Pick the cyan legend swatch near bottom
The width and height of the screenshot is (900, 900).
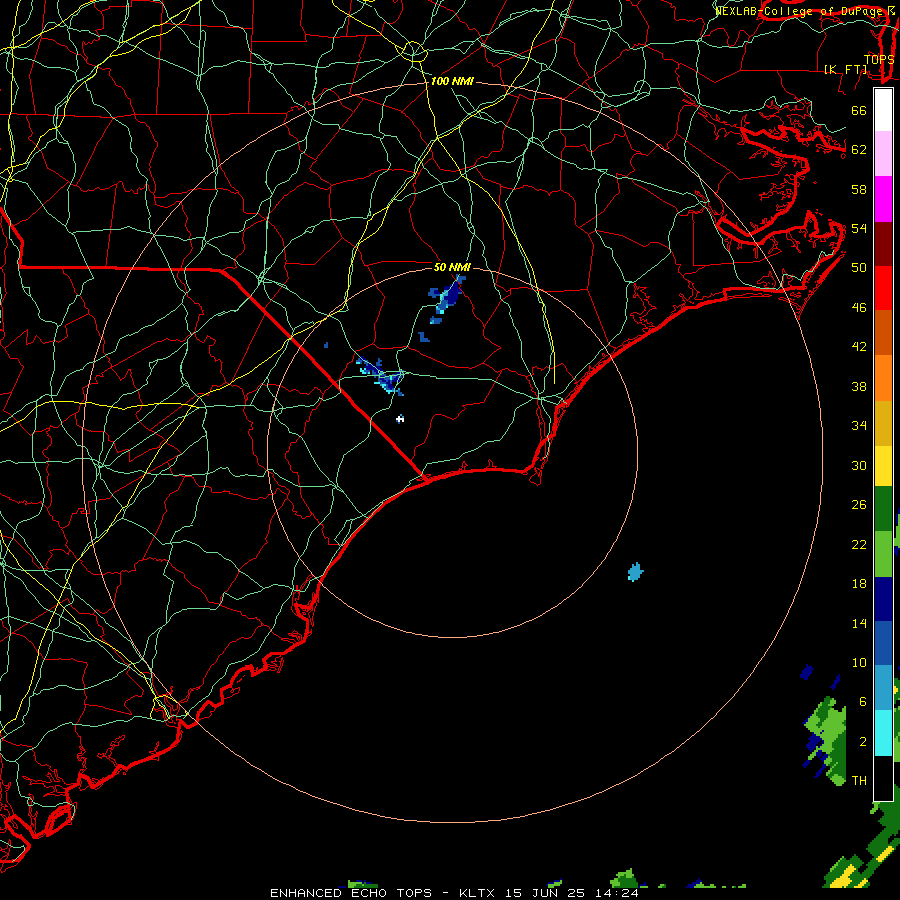[x=883, y=733]
